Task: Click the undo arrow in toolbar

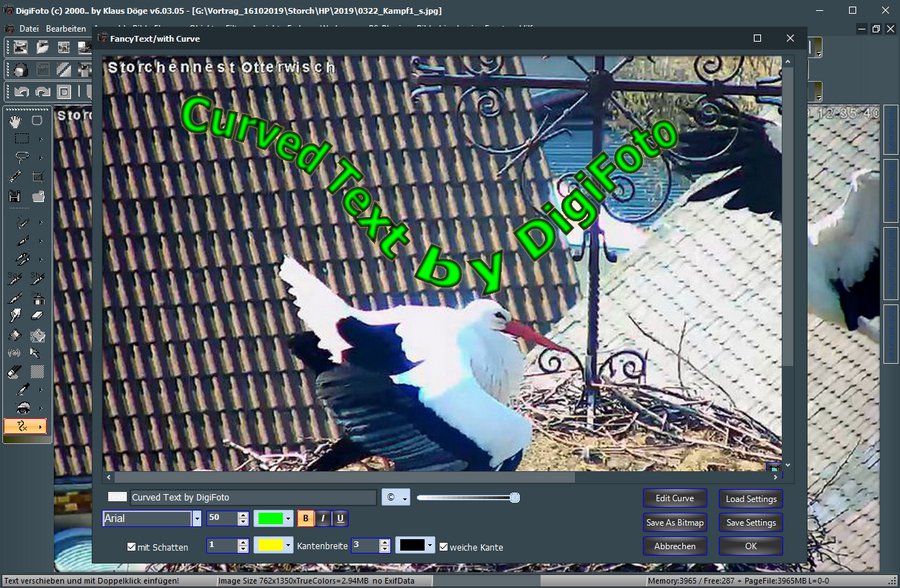Action: point(21,92)
